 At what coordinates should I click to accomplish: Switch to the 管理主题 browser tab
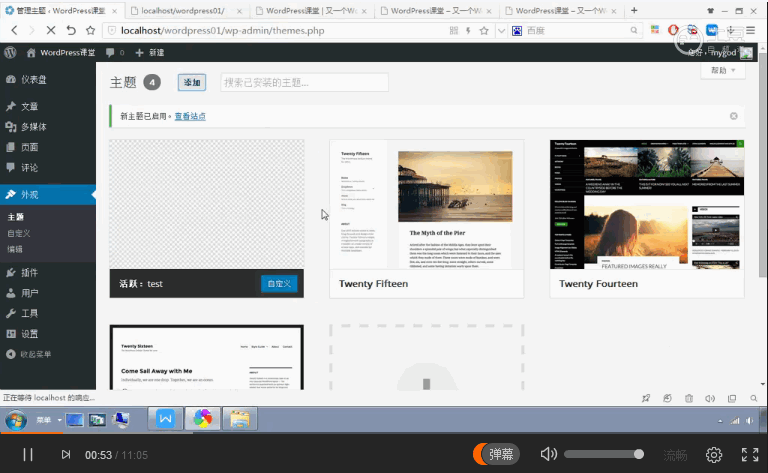pyautogui.click(x=62, y=10)
